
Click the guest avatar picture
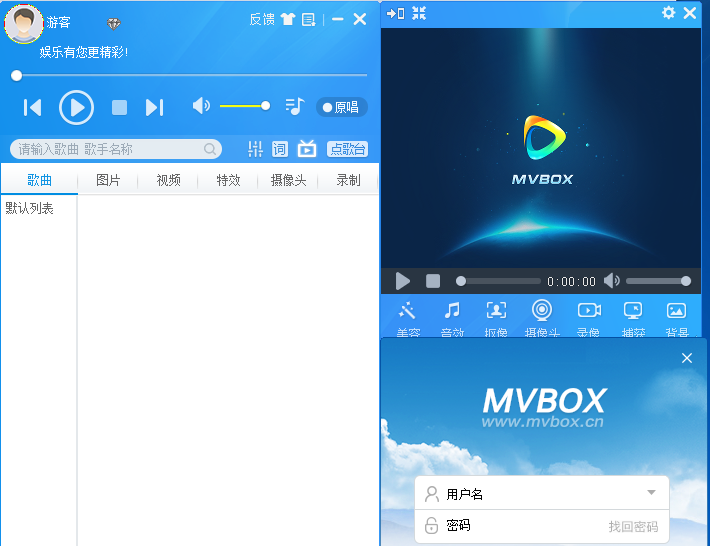pyautogui.click(x=24, y=24)
